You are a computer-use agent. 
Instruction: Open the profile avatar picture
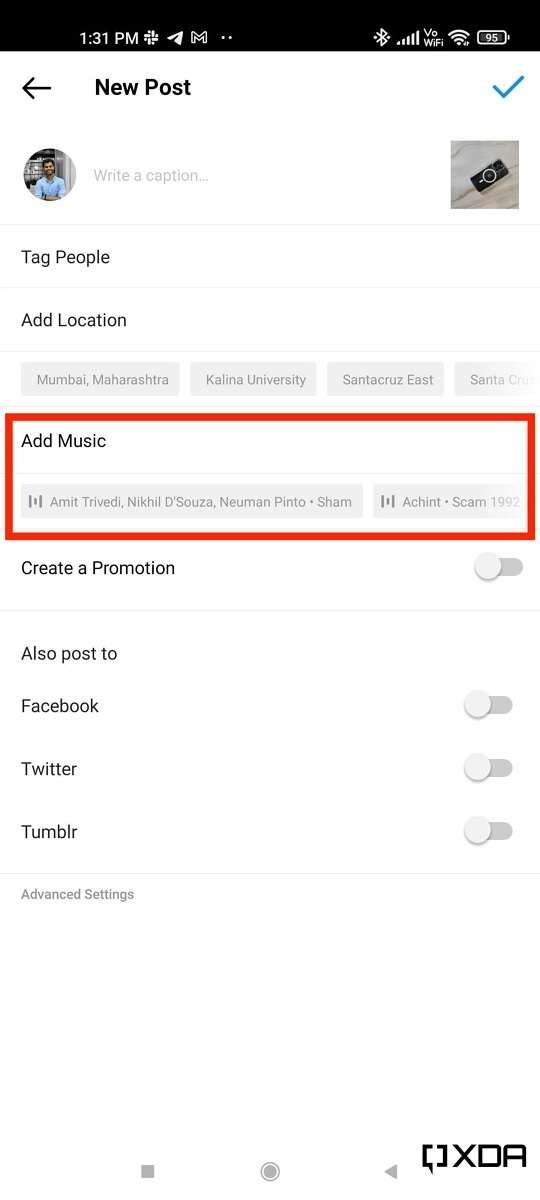pos(50,175)
